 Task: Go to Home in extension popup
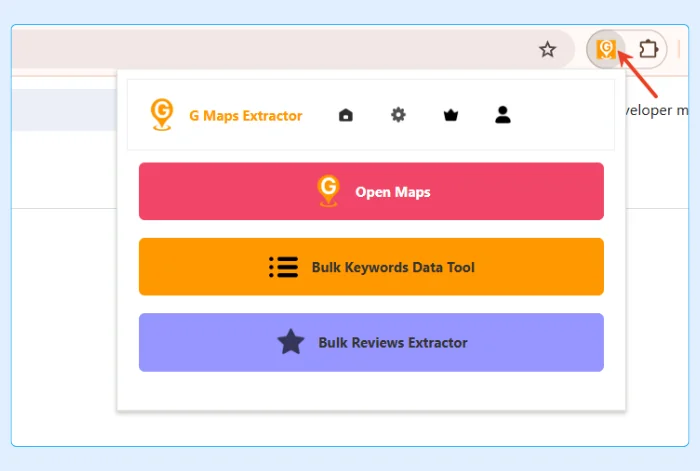346,115
